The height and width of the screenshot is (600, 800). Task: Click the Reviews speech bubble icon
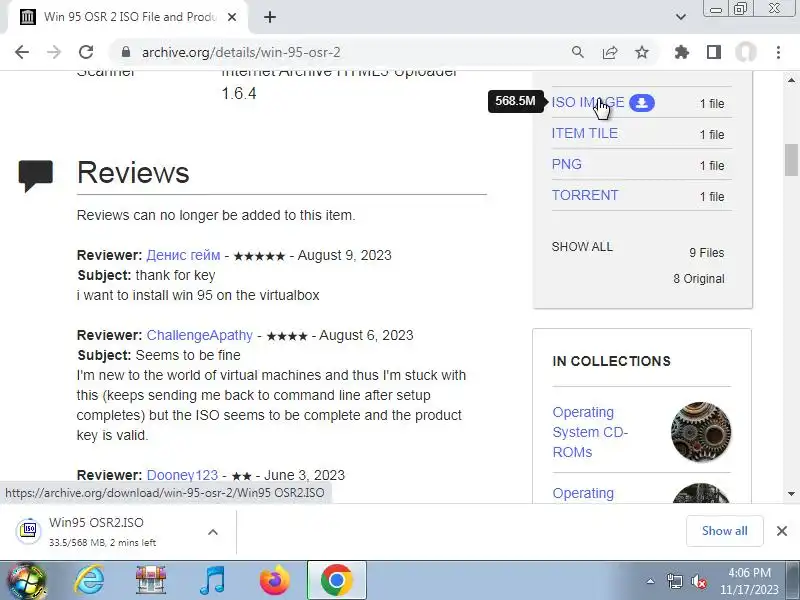[x=36, y=175]
